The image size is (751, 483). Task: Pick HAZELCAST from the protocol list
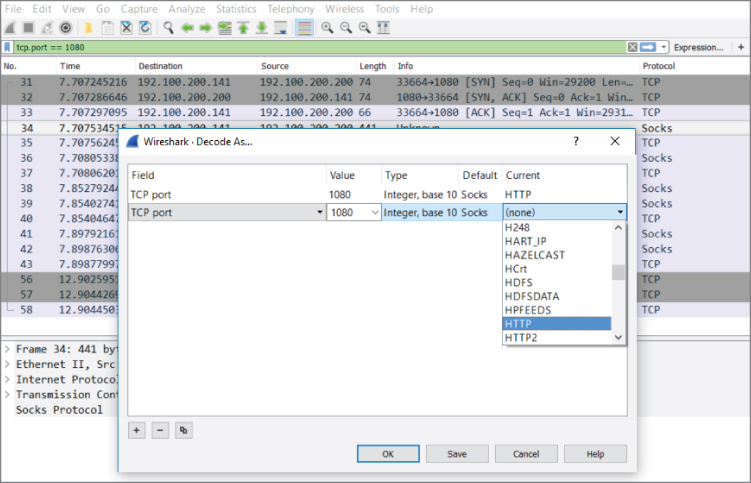[557, 255]
